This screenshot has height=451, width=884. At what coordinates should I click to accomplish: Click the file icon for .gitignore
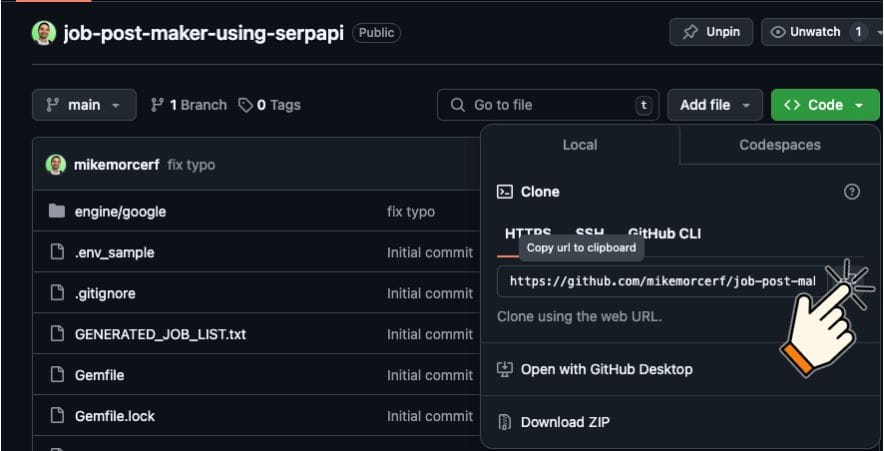point(57,293)
